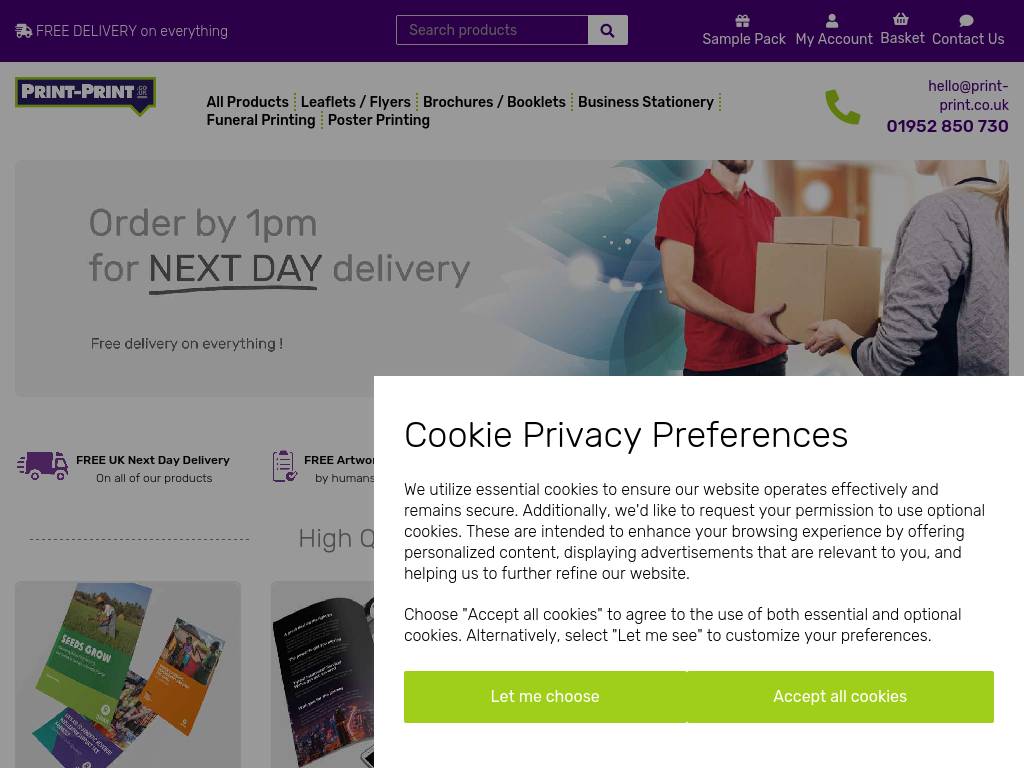The image size is (1024, 768).
Task: Click the delivery truck icon
Action: coord(43,466)
